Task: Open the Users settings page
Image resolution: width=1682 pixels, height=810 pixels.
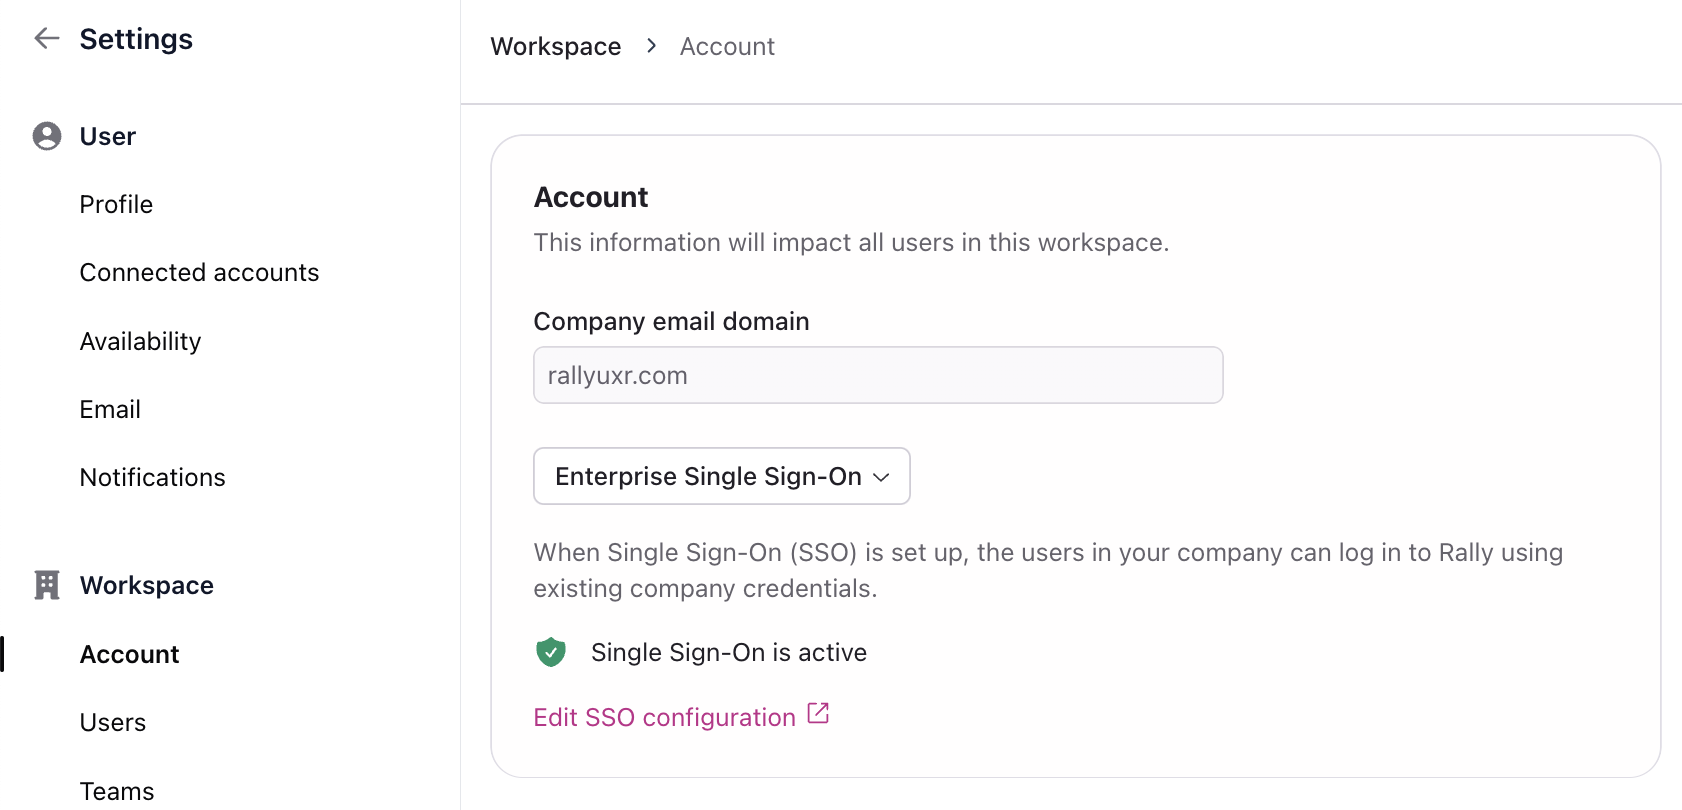Action: (x=113, y=722)
